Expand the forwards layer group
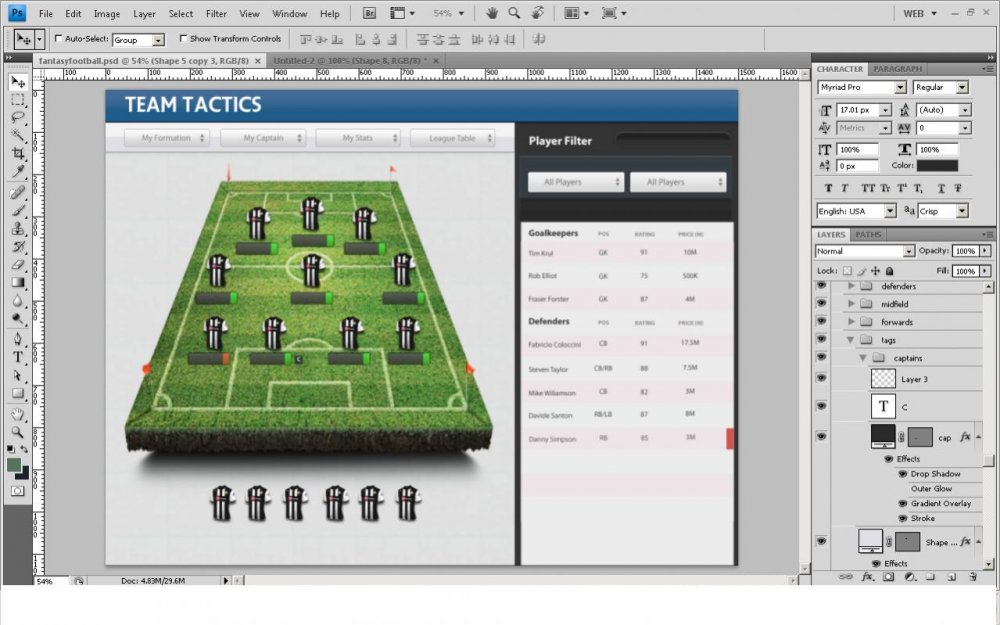Image resolution: width=1000 pixels, height=625 pixels. [852, 322]
